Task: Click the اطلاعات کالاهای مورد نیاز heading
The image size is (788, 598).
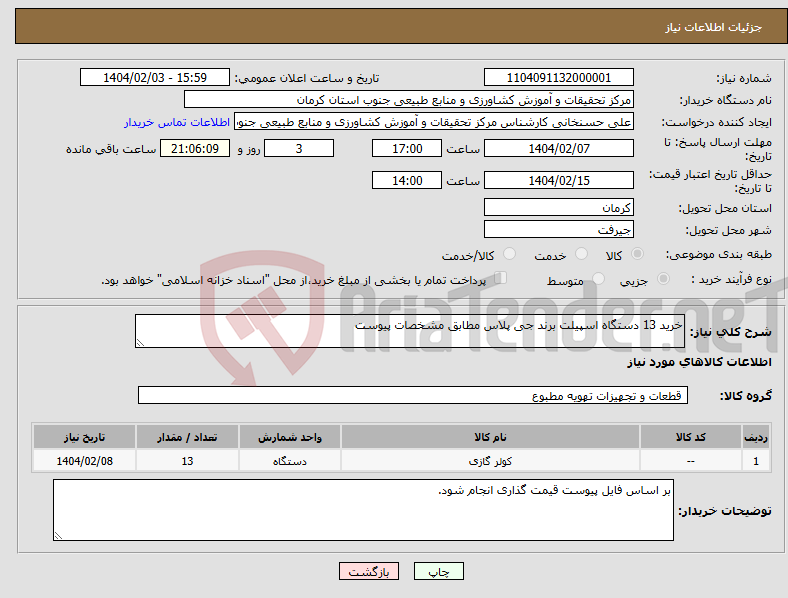Action: click(x=699, y=362)
